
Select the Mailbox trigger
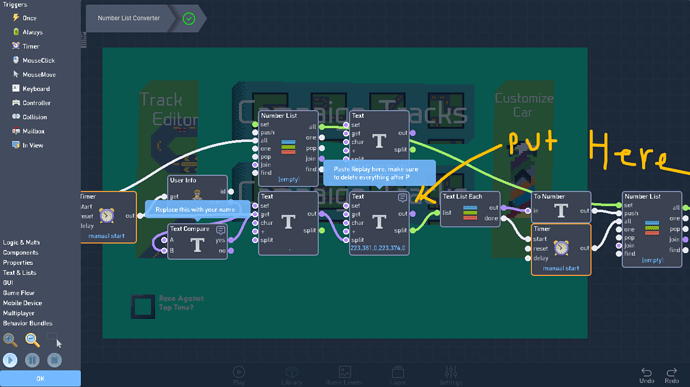(x=28, y=131)
